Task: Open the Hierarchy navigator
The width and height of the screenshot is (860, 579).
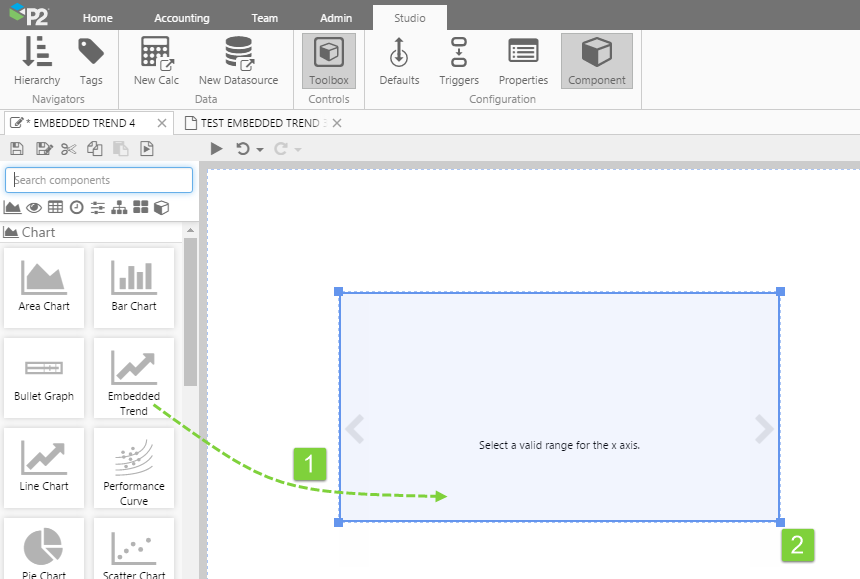Action: [37, 61]
